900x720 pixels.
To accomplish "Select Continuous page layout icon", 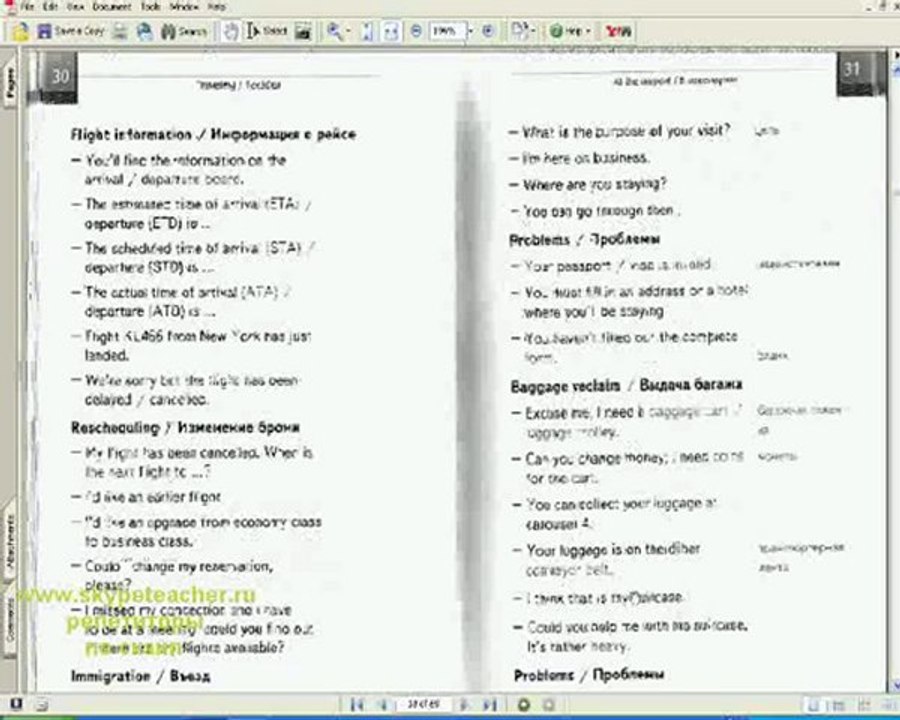I will [x=838, y=706].
